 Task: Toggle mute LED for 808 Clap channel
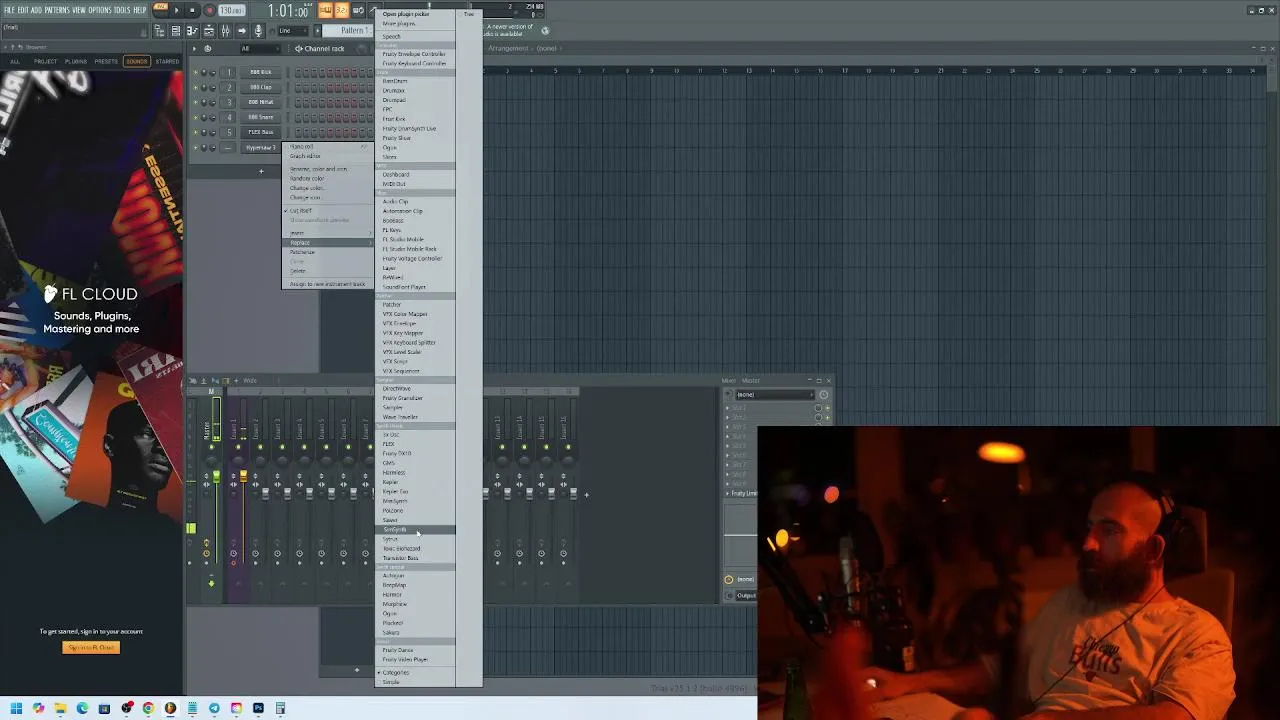coord(196,87)
